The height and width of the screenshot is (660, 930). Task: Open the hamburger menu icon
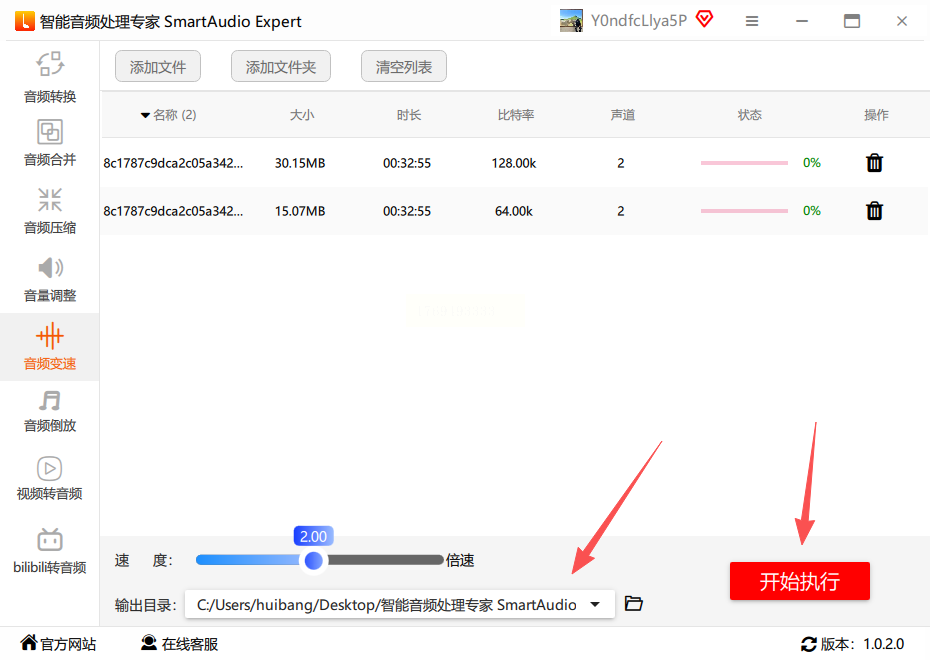coord(751,21)
